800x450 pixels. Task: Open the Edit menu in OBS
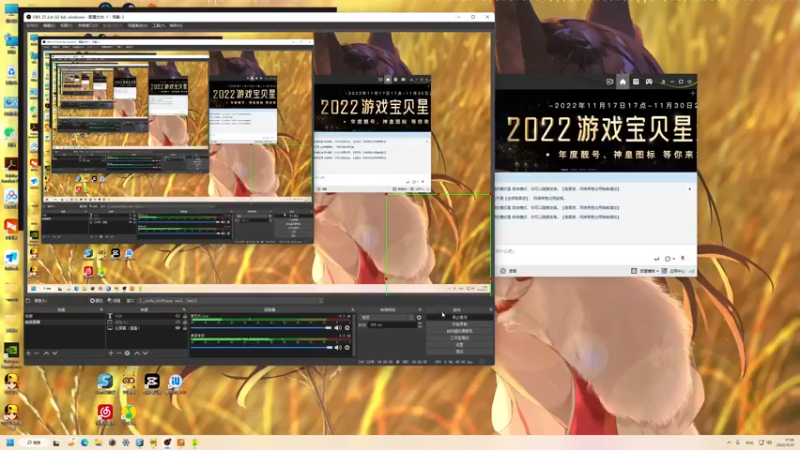(x=49, y=26)
